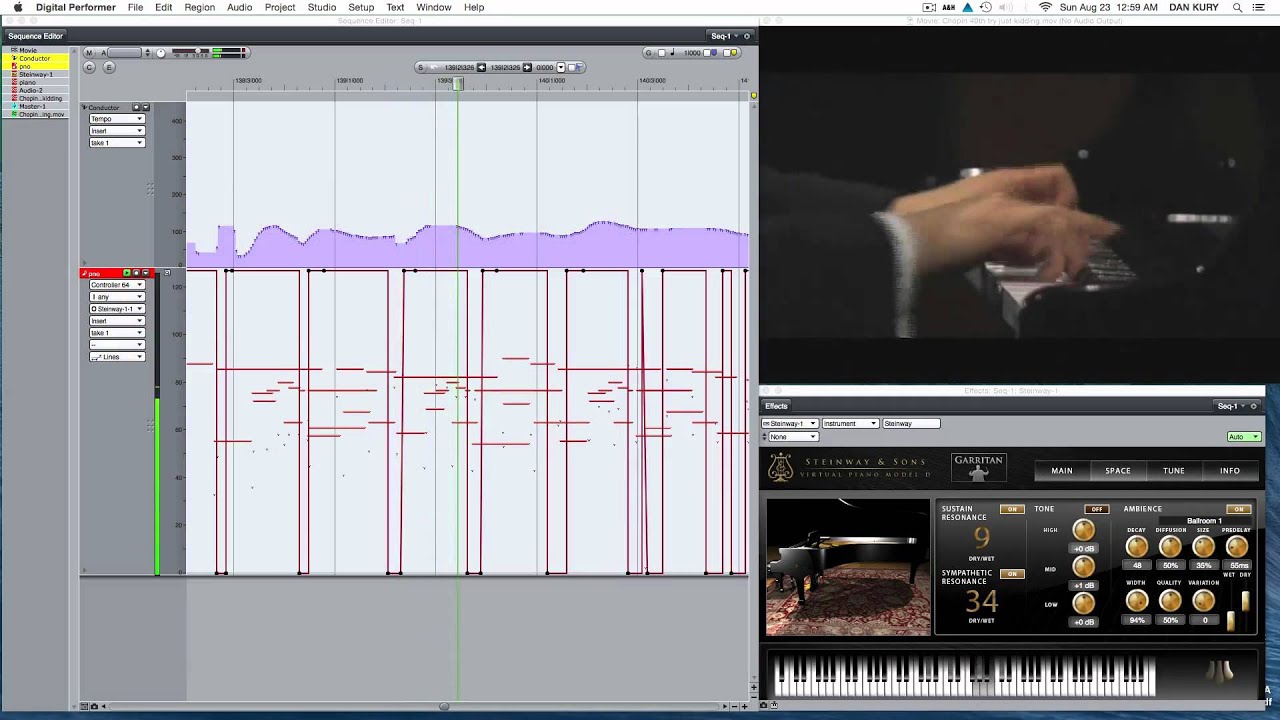
Task: Open the any input dropdown on pno track
Action: coord(117,297)
